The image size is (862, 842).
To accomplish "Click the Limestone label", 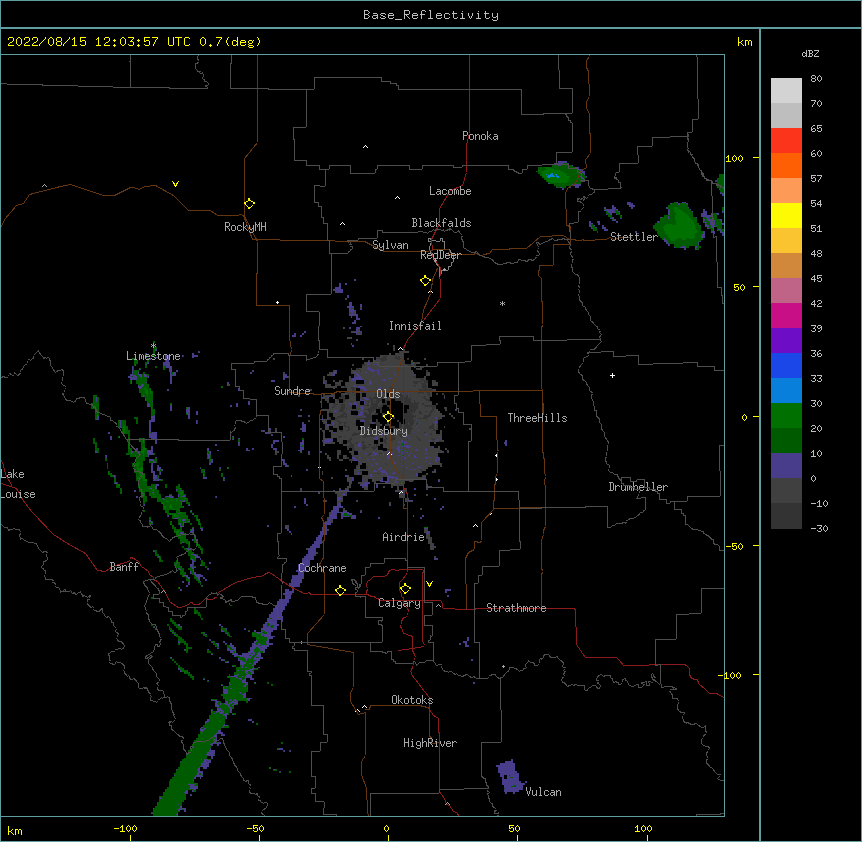I will pos(153,356).
